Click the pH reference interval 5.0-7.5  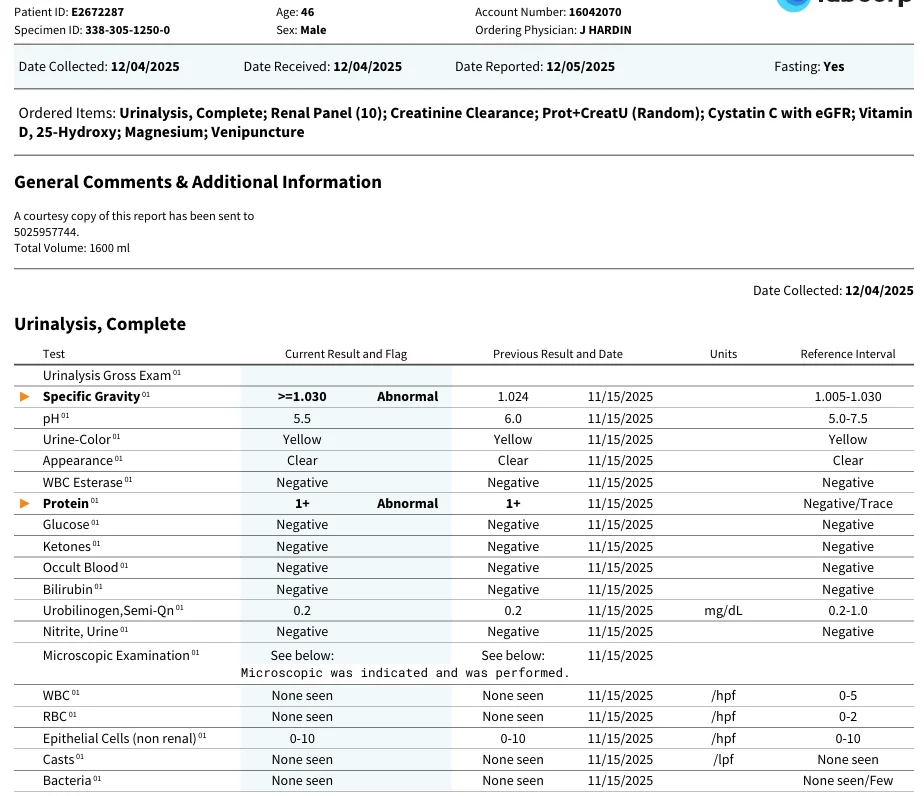click(x=847, y=418)
